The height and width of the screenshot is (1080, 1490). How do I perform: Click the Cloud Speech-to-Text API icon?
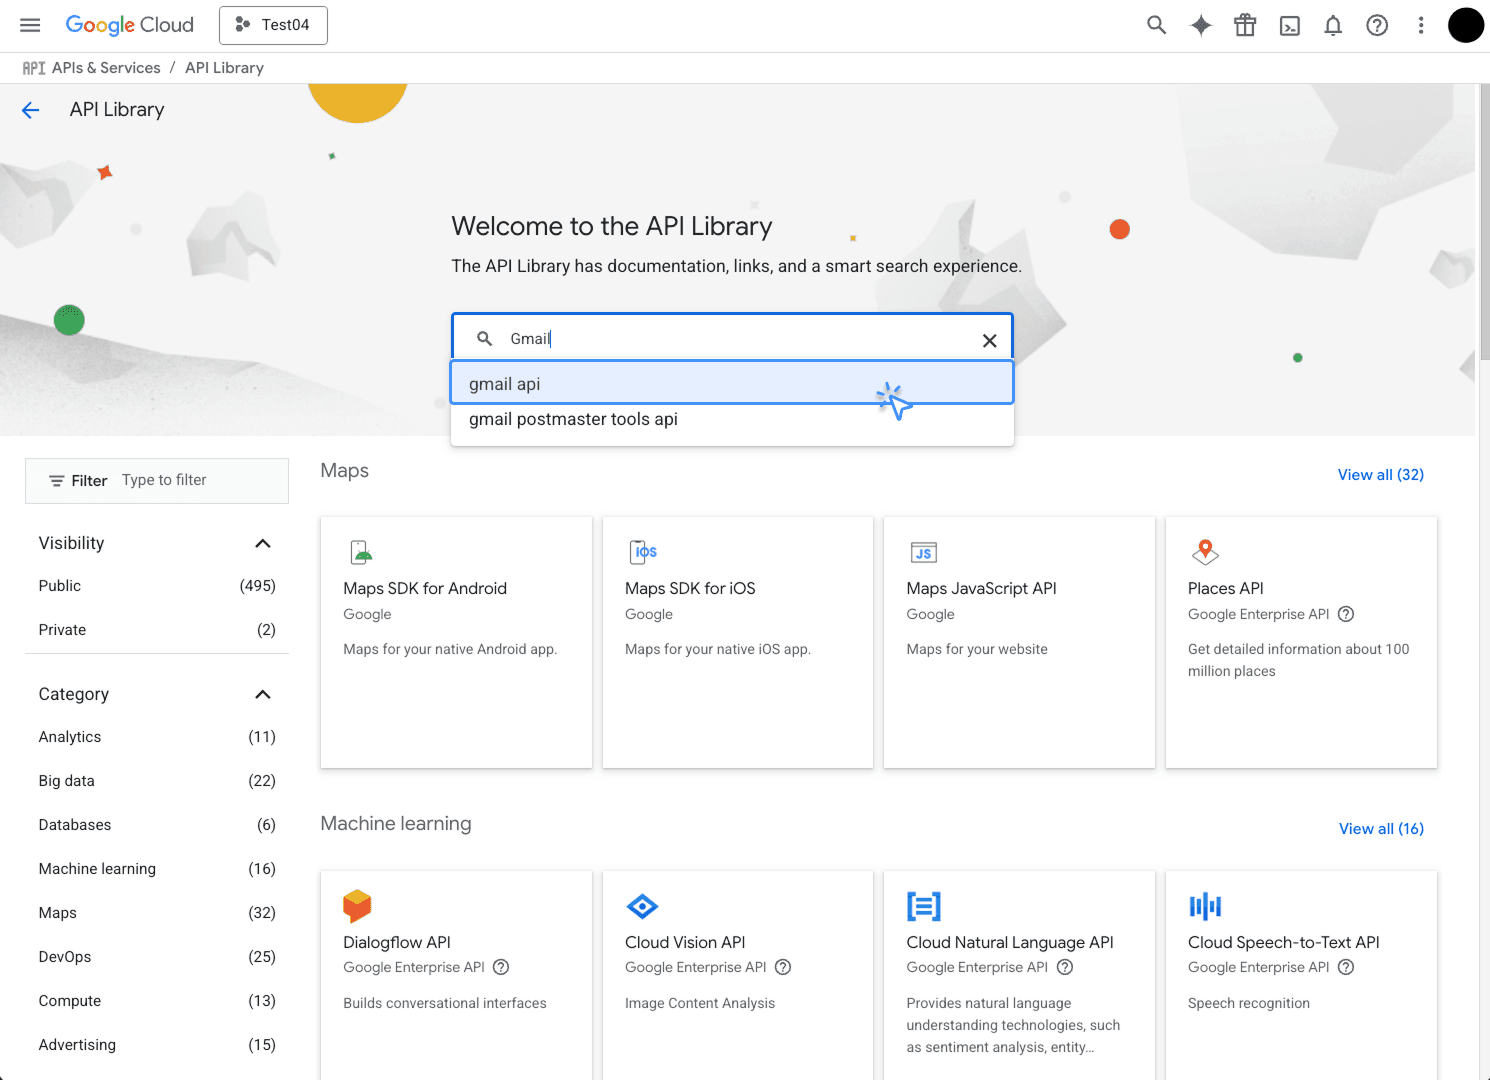[x=1205, y=906]
